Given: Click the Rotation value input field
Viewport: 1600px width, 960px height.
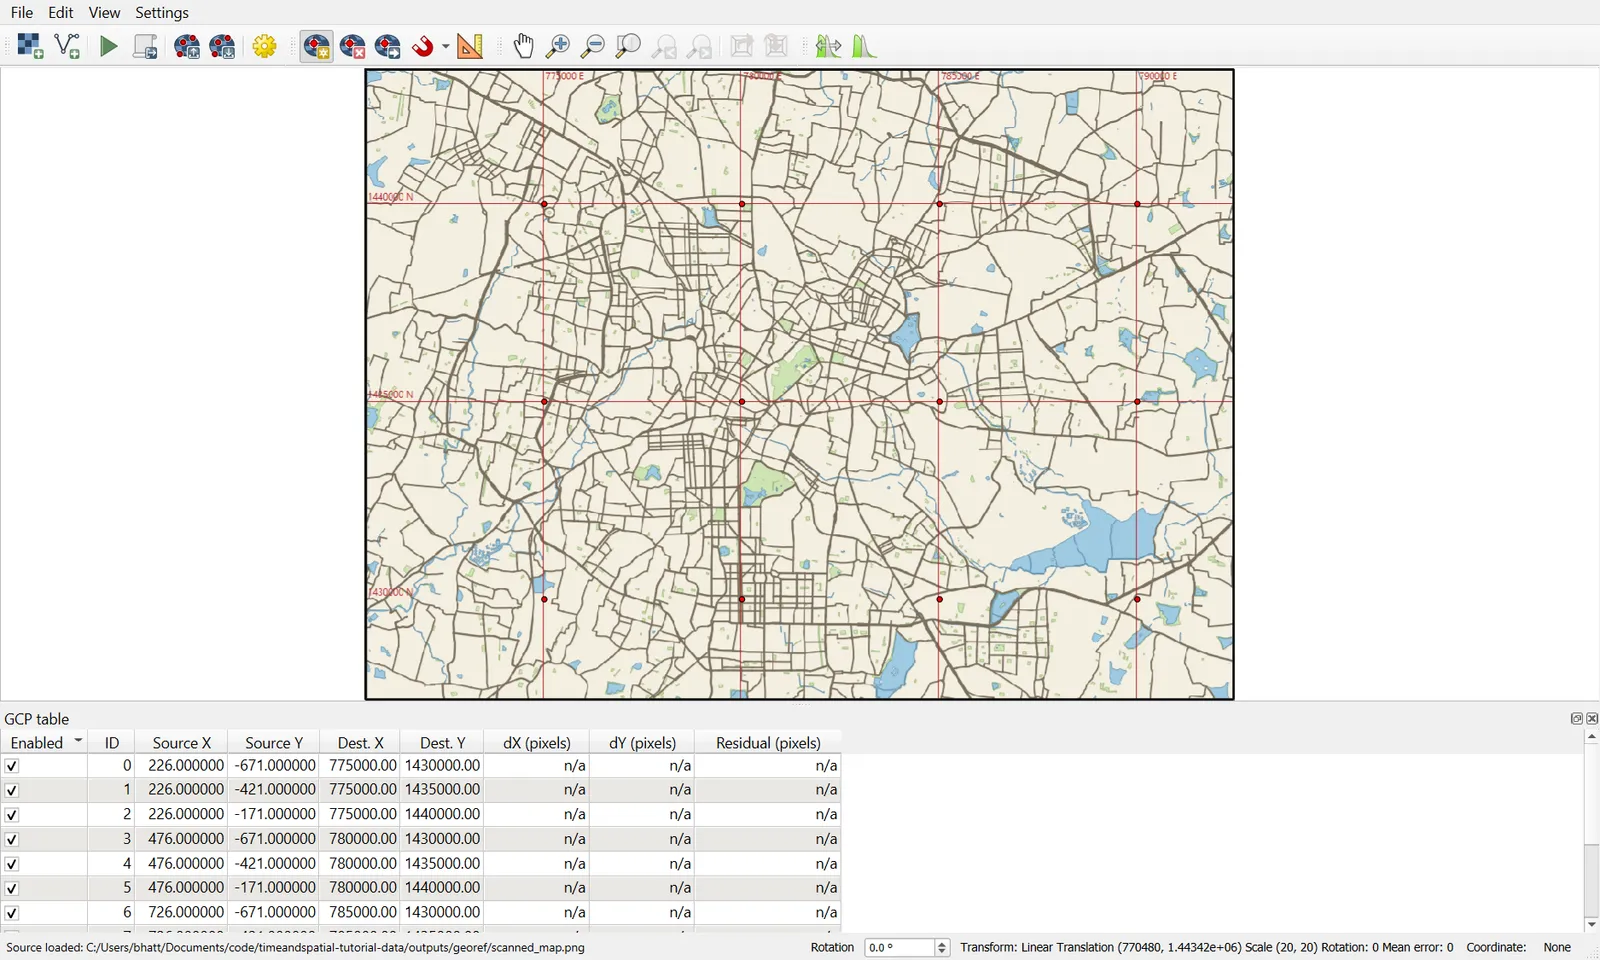Looking at the screenshot, I should click(x=899, y=947).
